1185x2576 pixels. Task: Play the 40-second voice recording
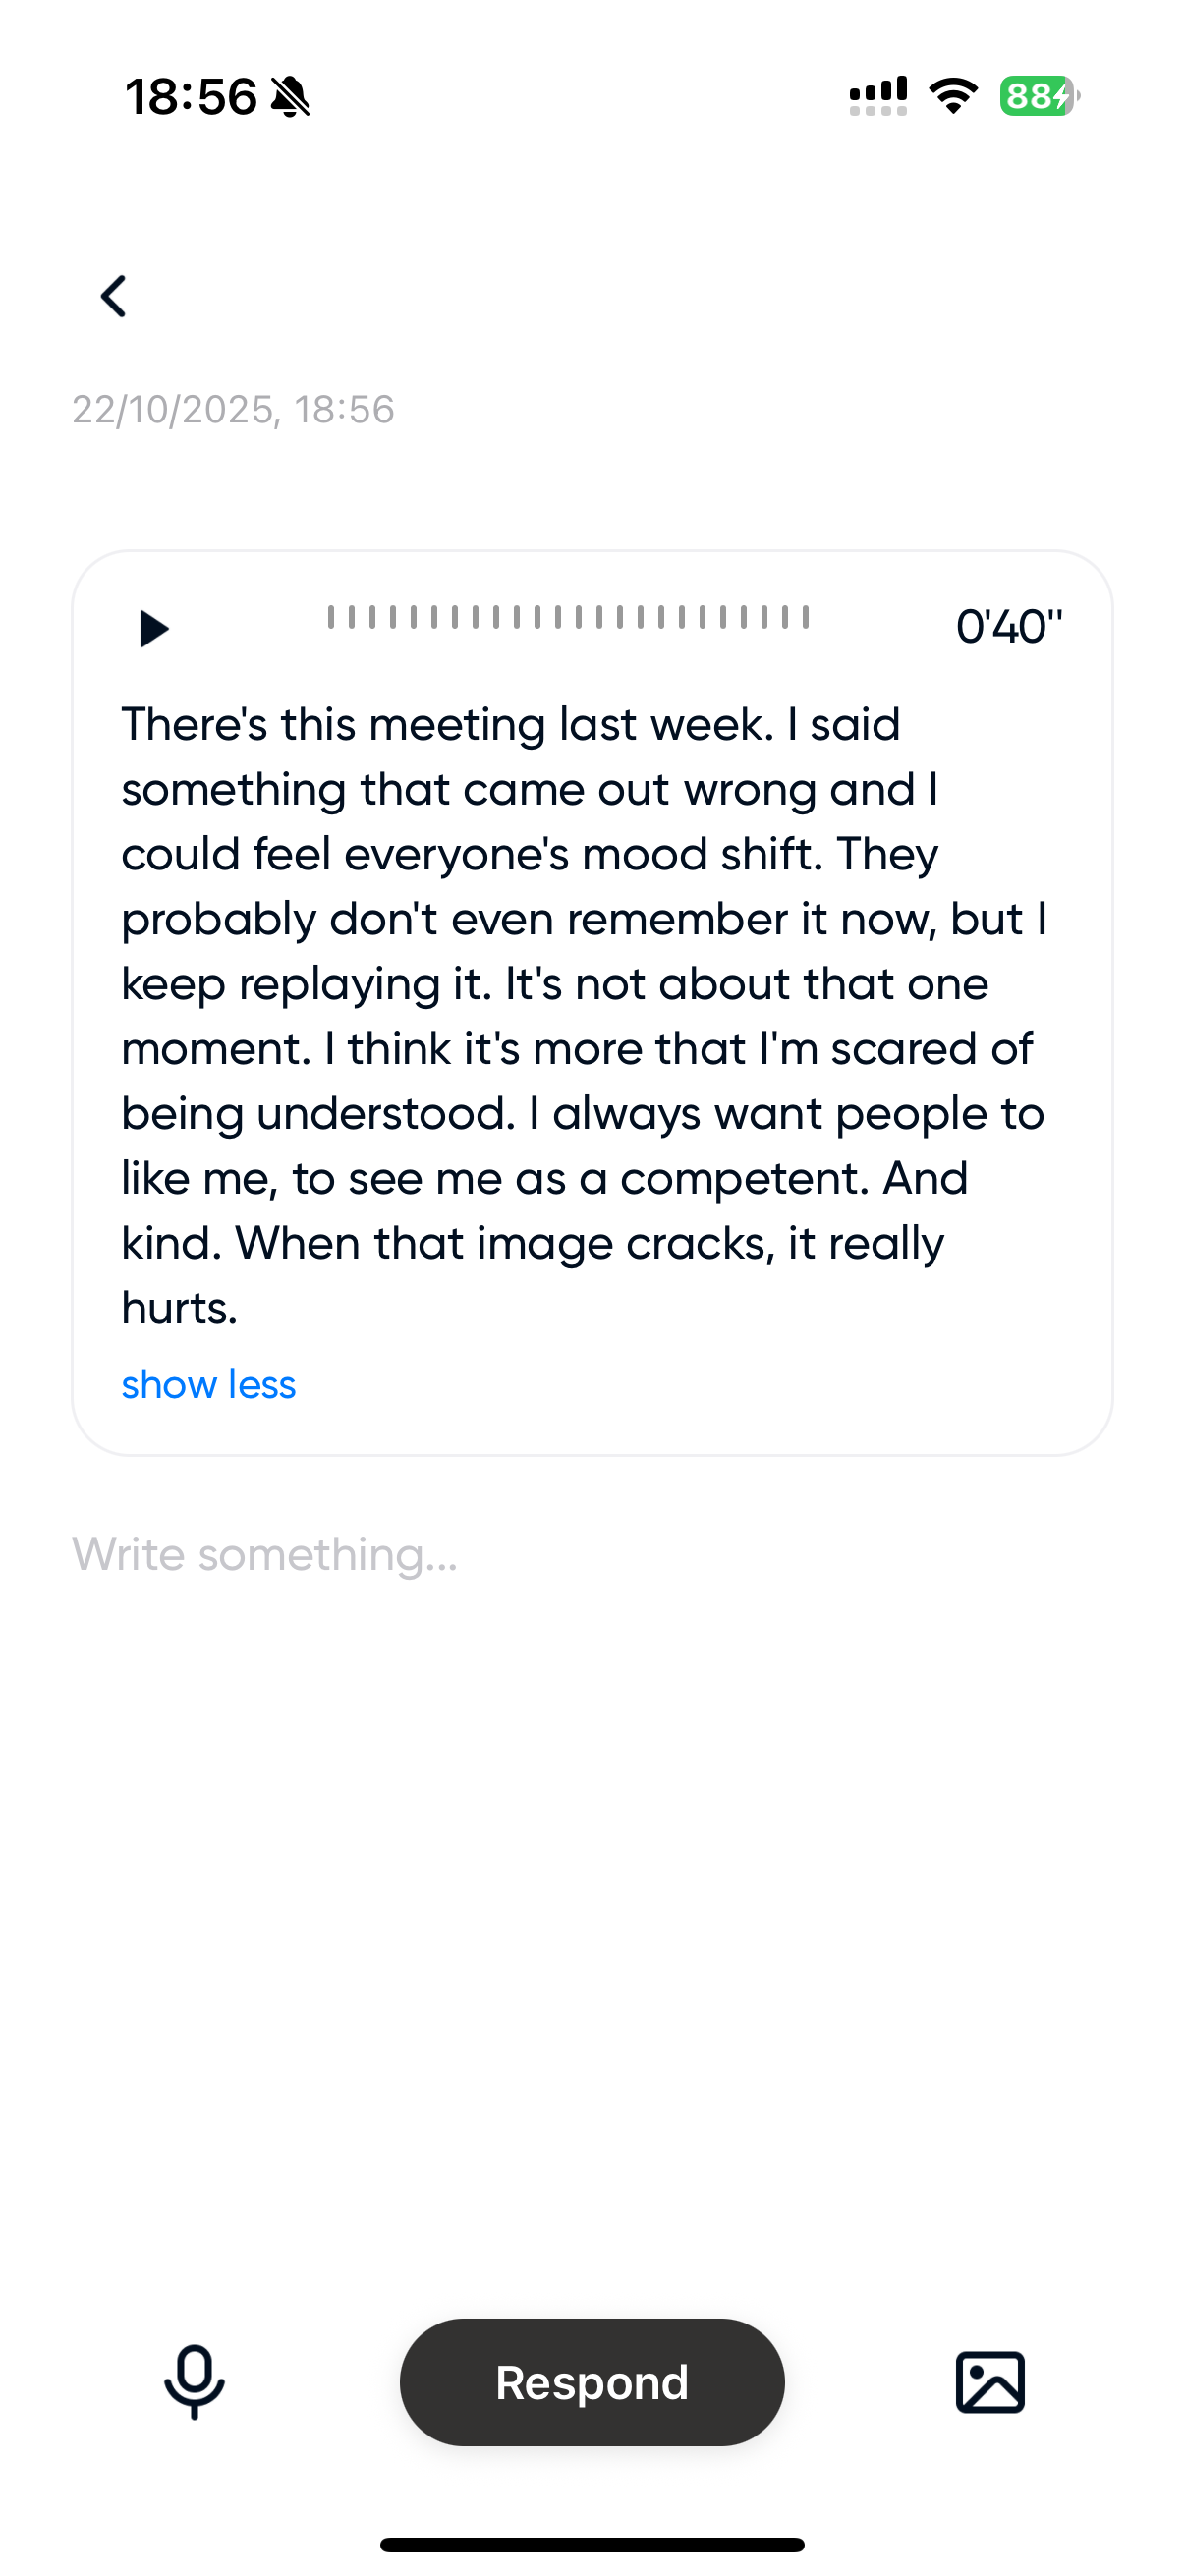click(x=153, y=629)
